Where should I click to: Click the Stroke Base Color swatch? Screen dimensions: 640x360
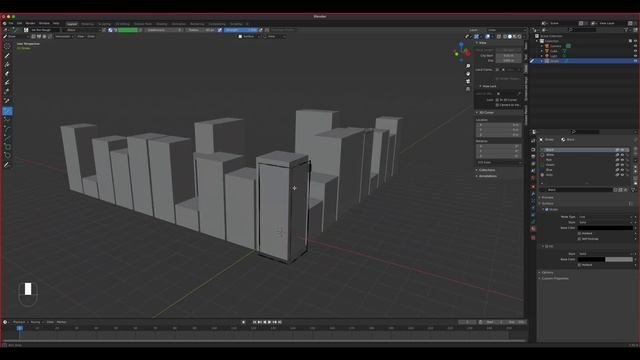coord(605,228)
